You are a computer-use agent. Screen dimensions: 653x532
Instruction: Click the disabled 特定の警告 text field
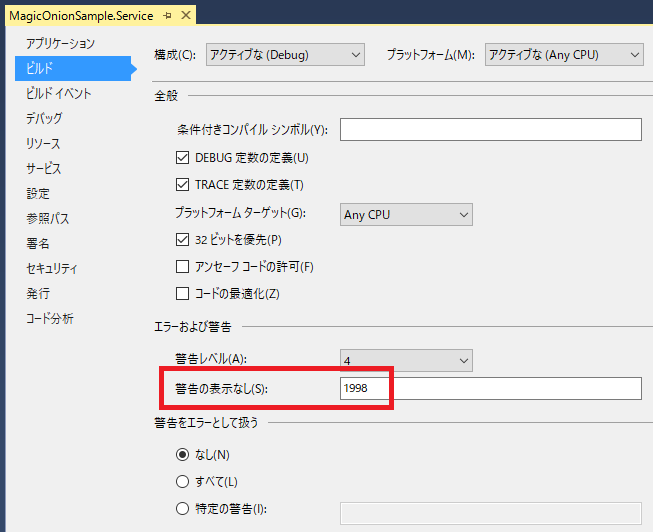[491, 513]
